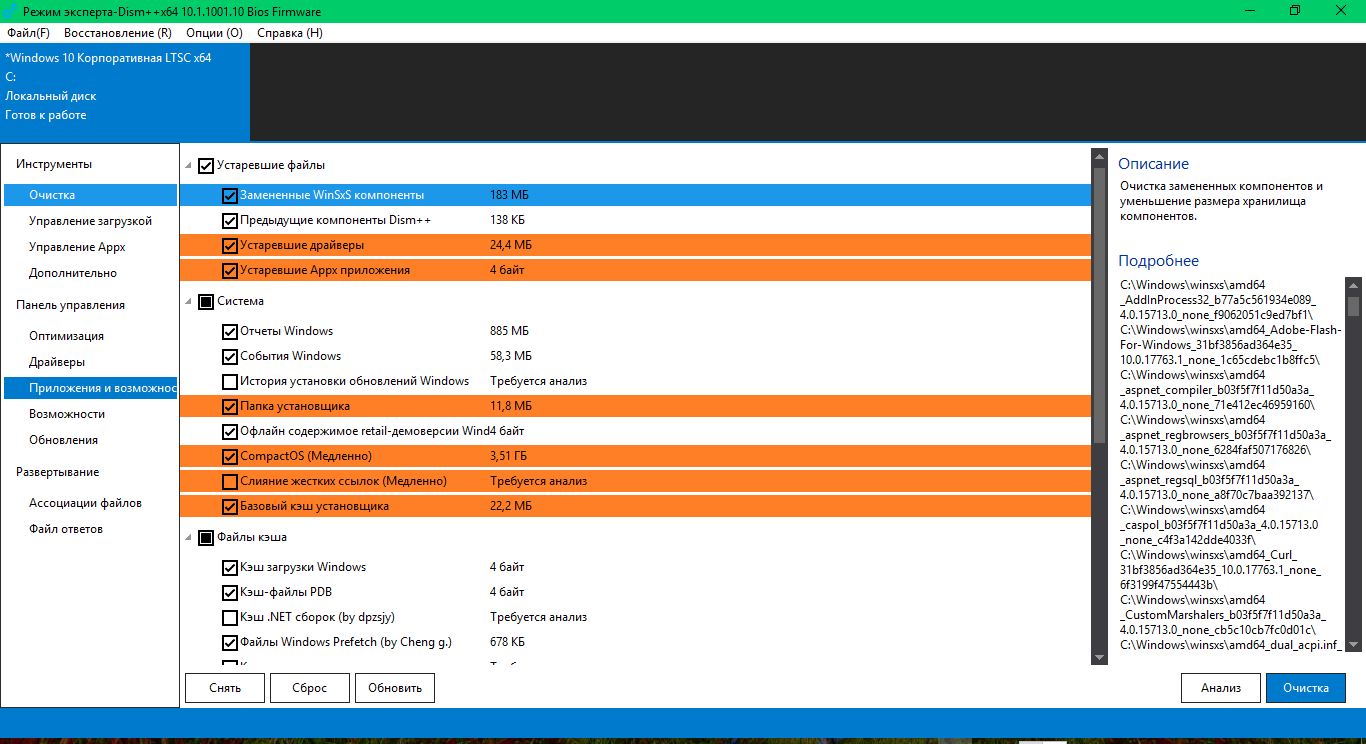Open Оптимизация in sidebar
The height and width of the screenshot is (744, 1366).
pyautogui.click(x=90, y=336)
